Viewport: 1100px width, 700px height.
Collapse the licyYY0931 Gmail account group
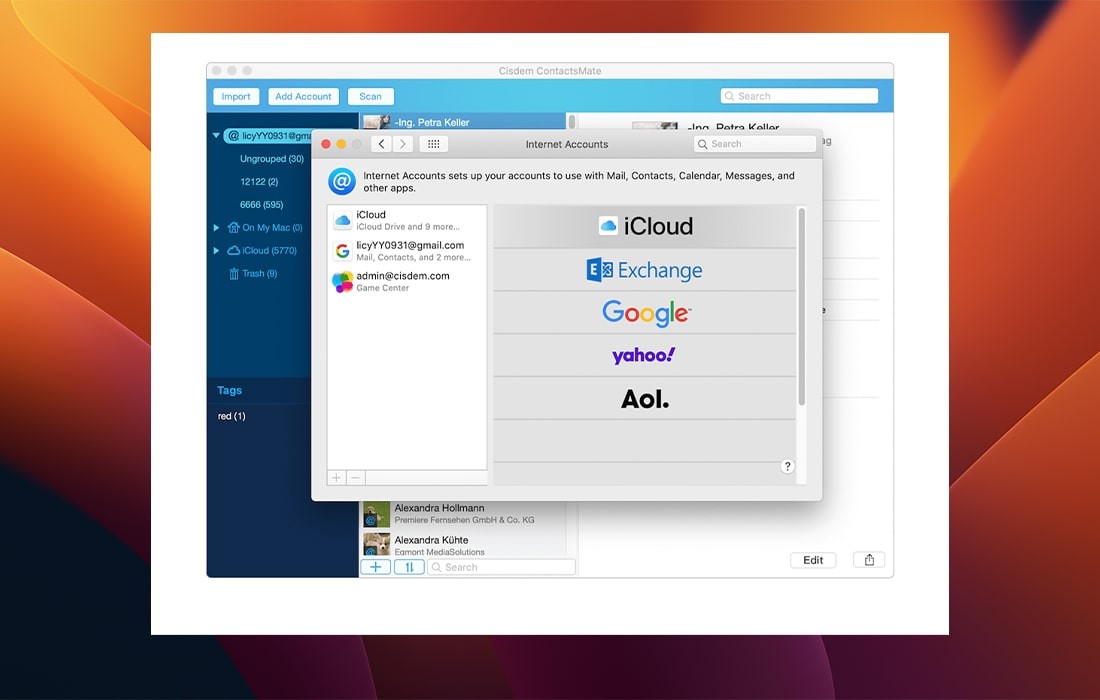click(216, 136)
